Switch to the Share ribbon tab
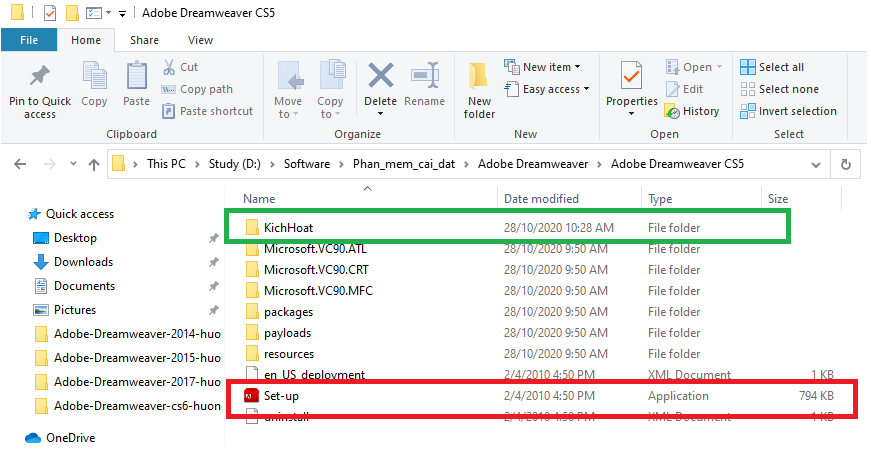 pyautogui.click(x=144, y=40)
